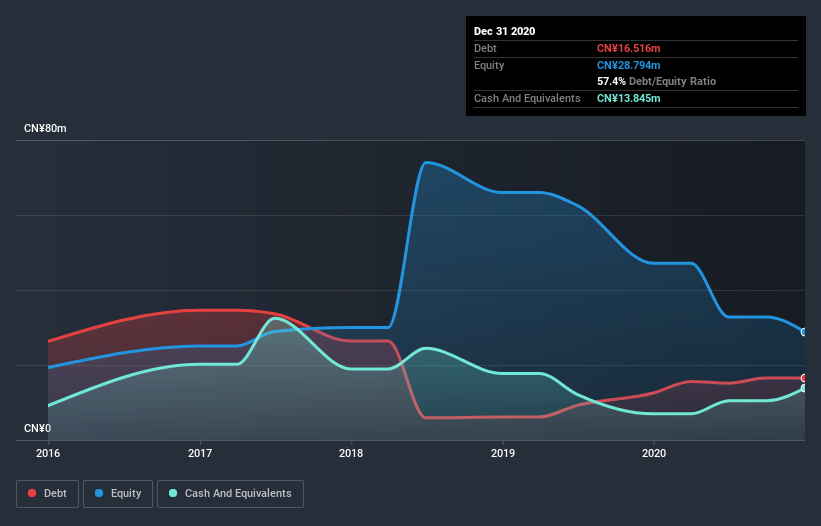Click the 2020 x-axis label
The image size is (821, 526).
pos(654,453)
